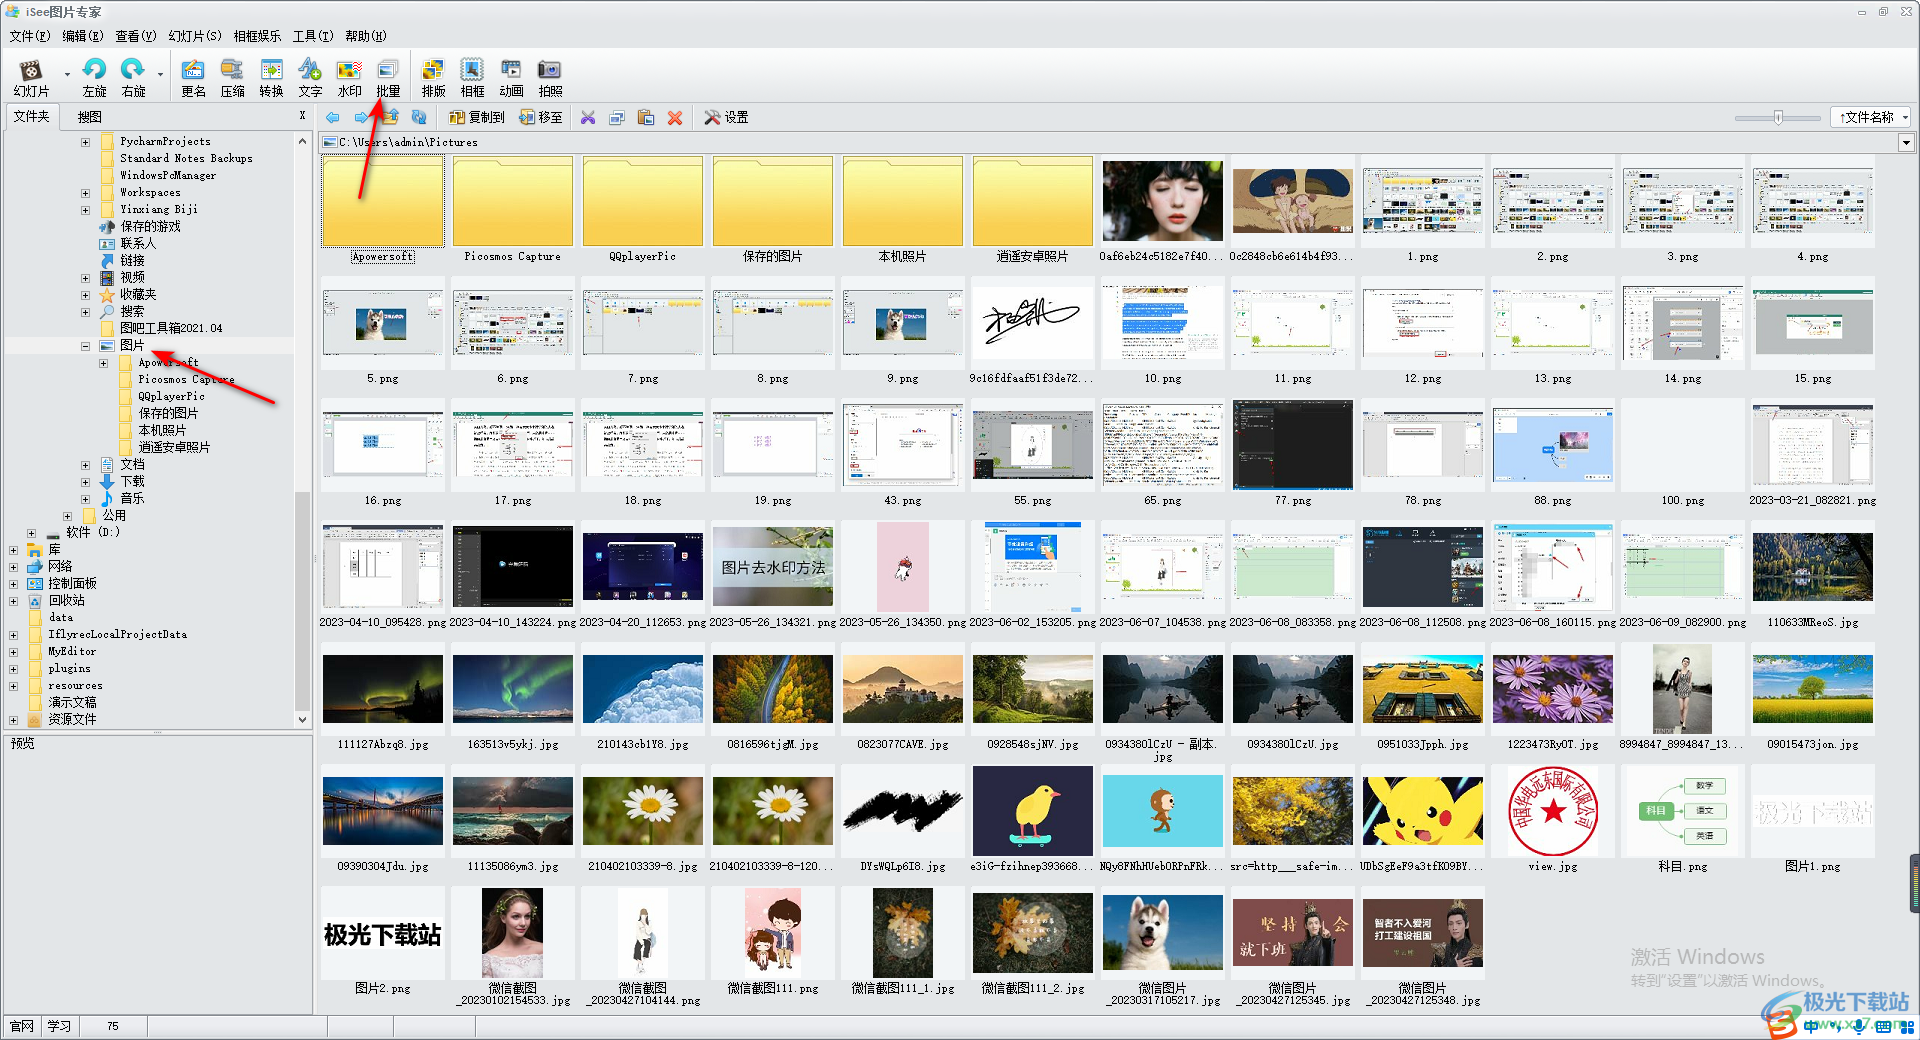Viewport: 1920px width, 1040px height.
Task: Close the folder panel with X
Action: (x=302, y=116)
